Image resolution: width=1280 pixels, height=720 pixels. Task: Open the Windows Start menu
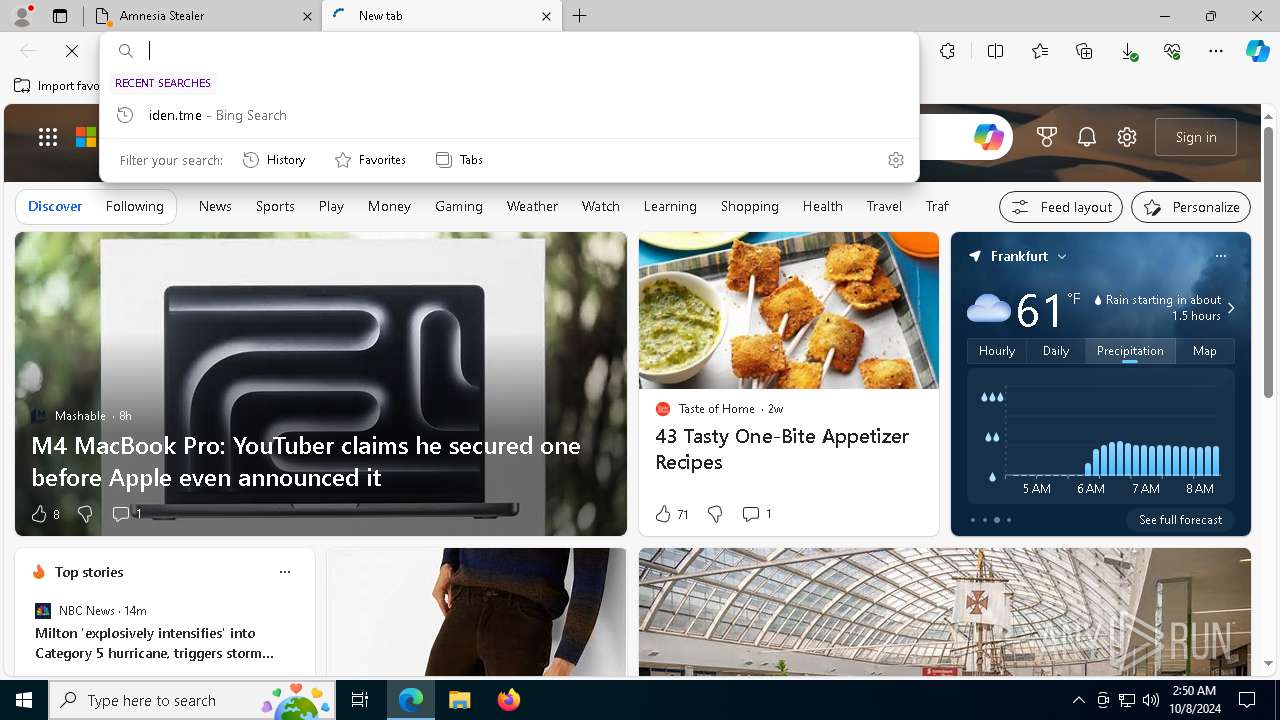pos(24,700)
